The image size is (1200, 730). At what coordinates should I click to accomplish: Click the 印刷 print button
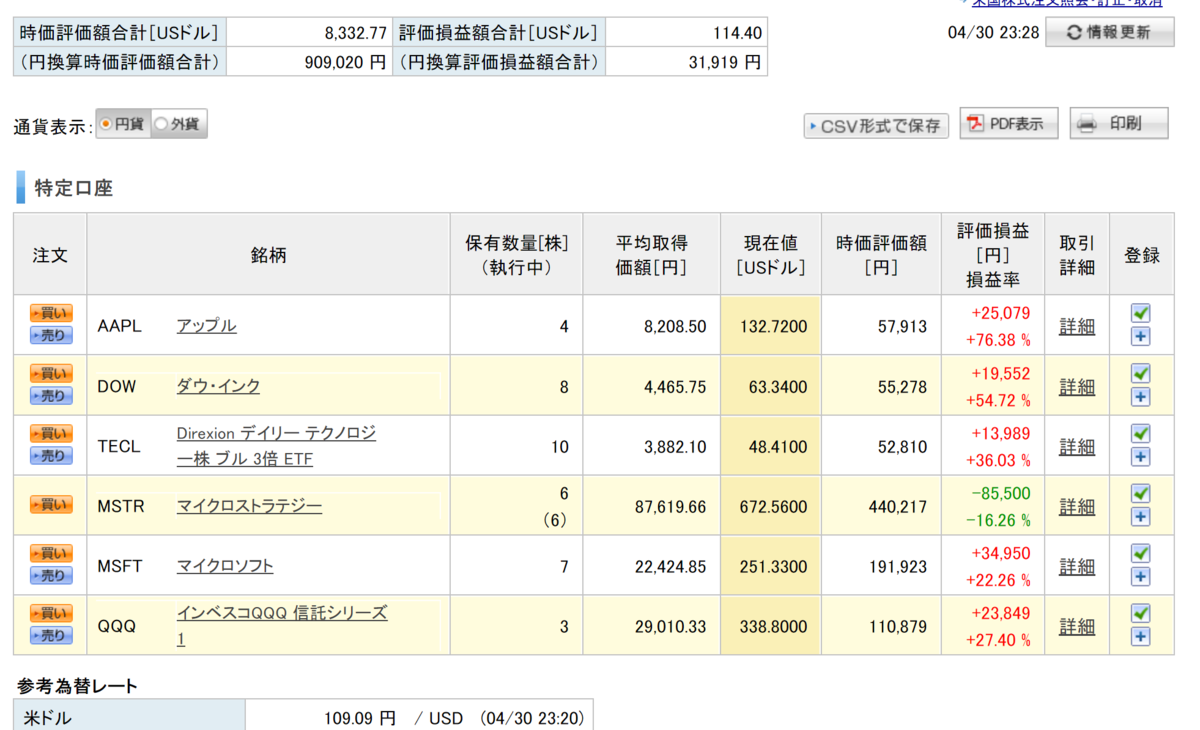1119,124
